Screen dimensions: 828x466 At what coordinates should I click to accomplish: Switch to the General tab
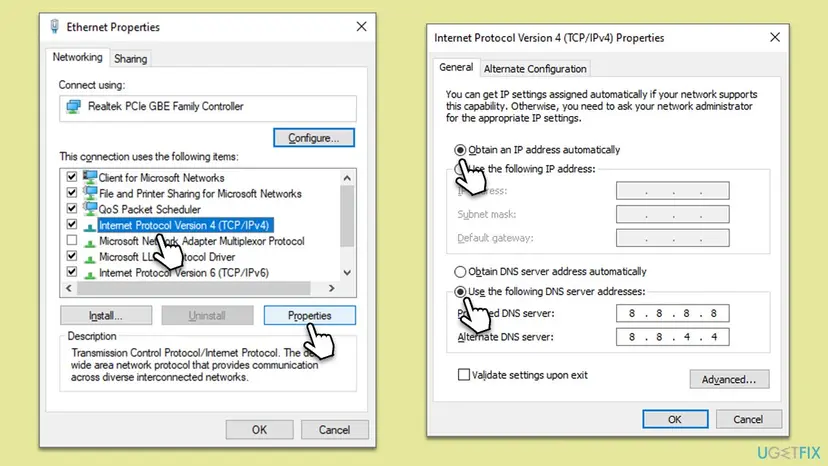coord(456,67)
